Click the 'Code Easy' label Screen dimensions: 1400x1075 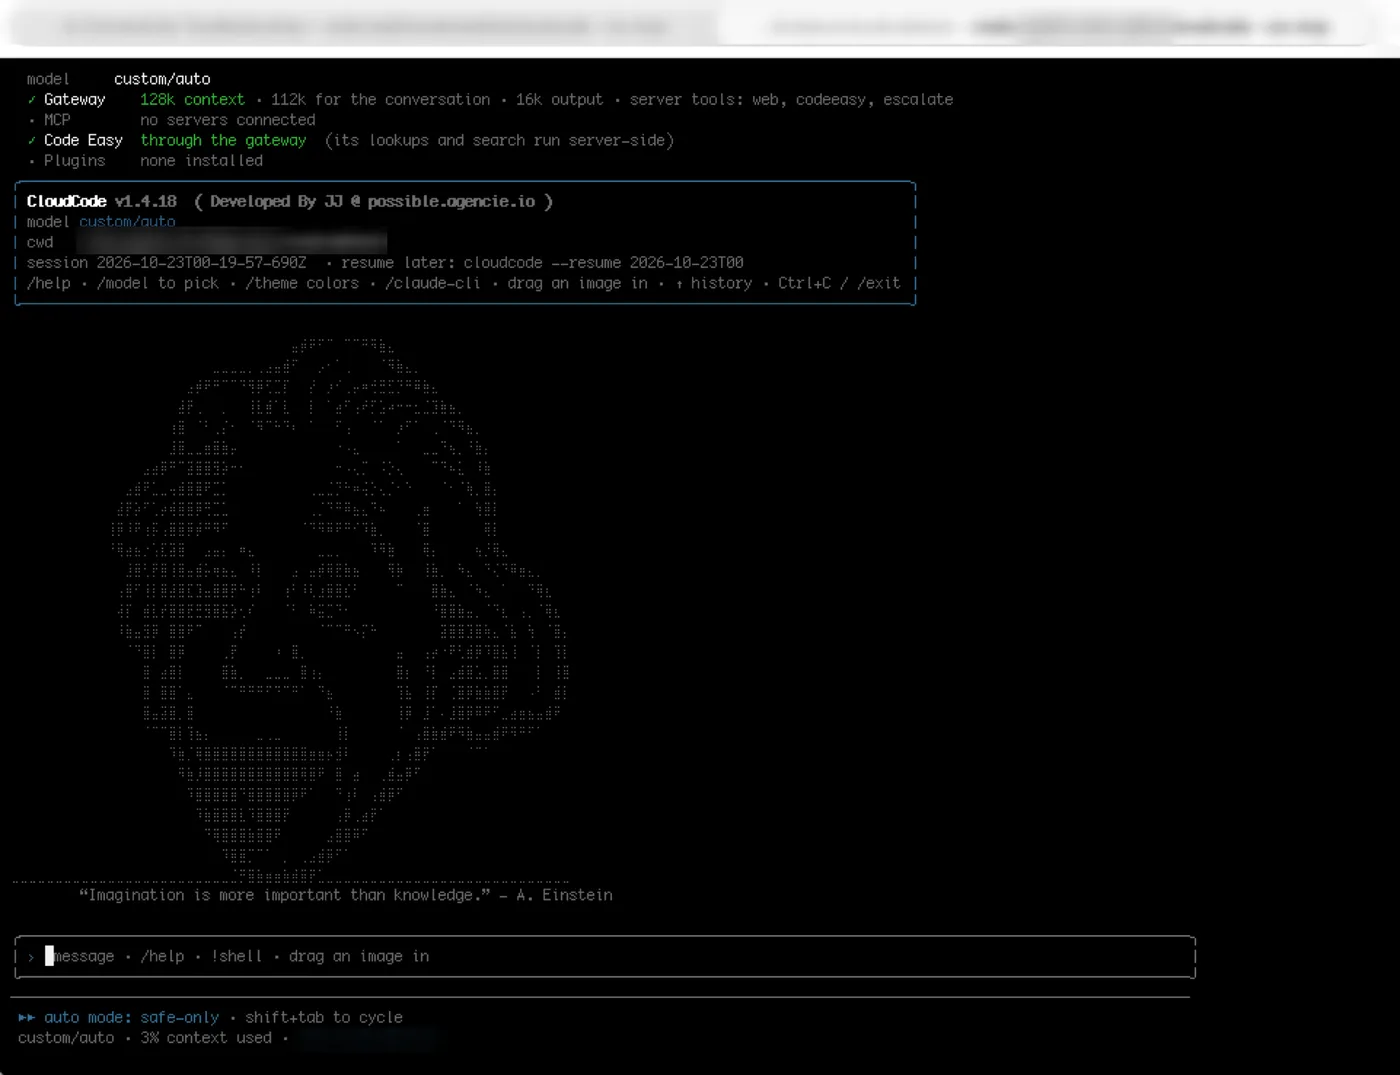click(83, 141)
